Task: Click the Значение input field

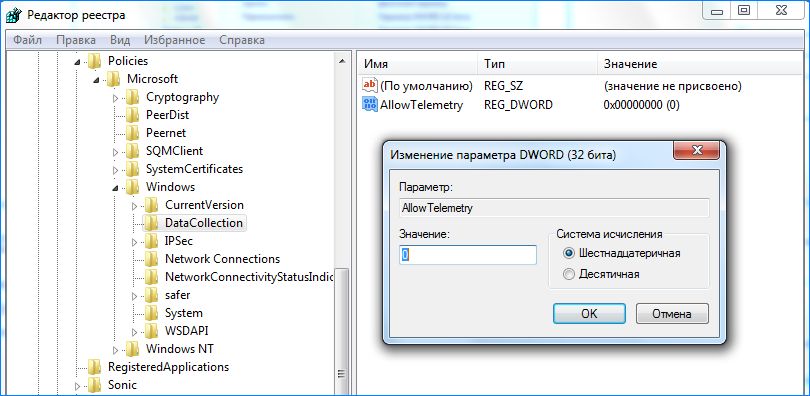Action: (468, 255)
